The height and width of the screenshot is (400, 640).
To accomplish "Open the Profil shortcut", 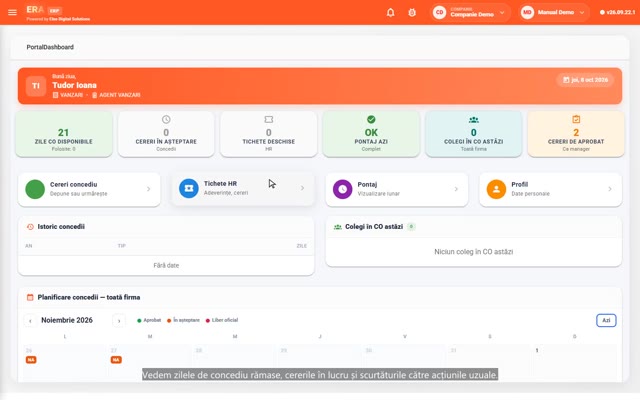I will coord(551,189).
